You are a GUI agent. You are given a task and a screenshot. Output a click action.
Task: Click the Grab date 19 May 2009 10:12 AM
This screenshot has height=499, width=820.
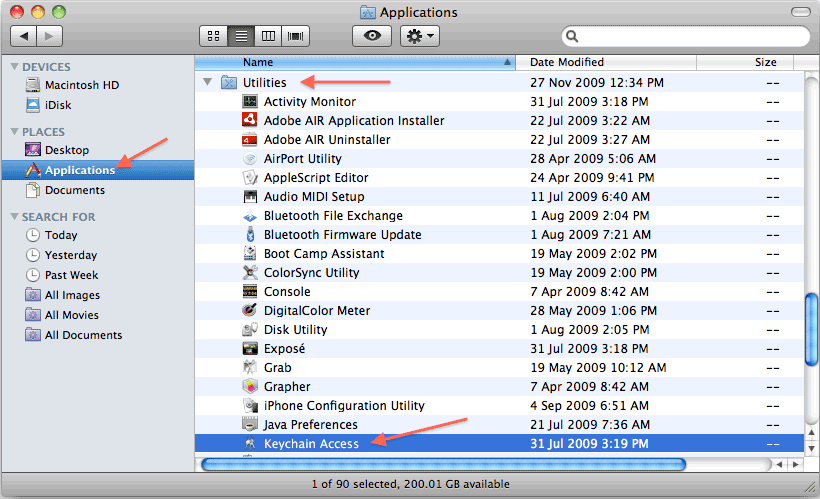[x=598, y=368]
